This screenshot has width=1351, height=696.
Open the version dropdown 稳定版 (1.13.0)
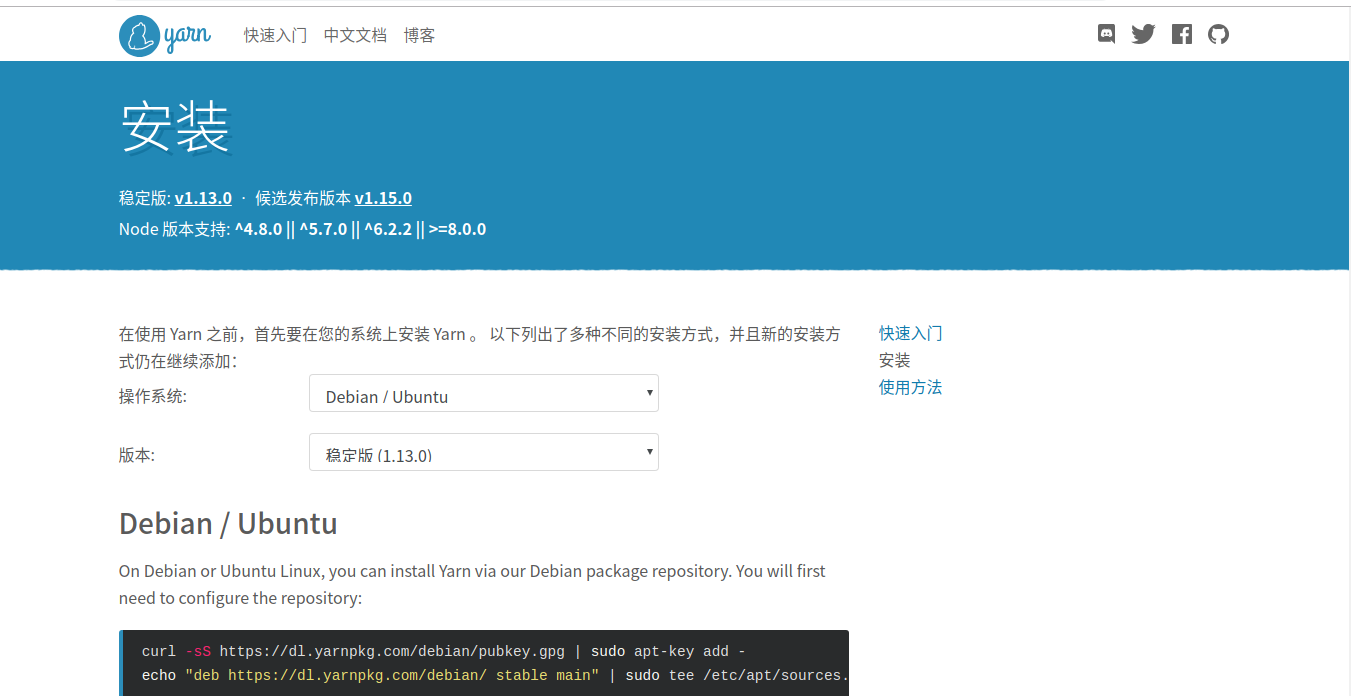tap(484, 452)
